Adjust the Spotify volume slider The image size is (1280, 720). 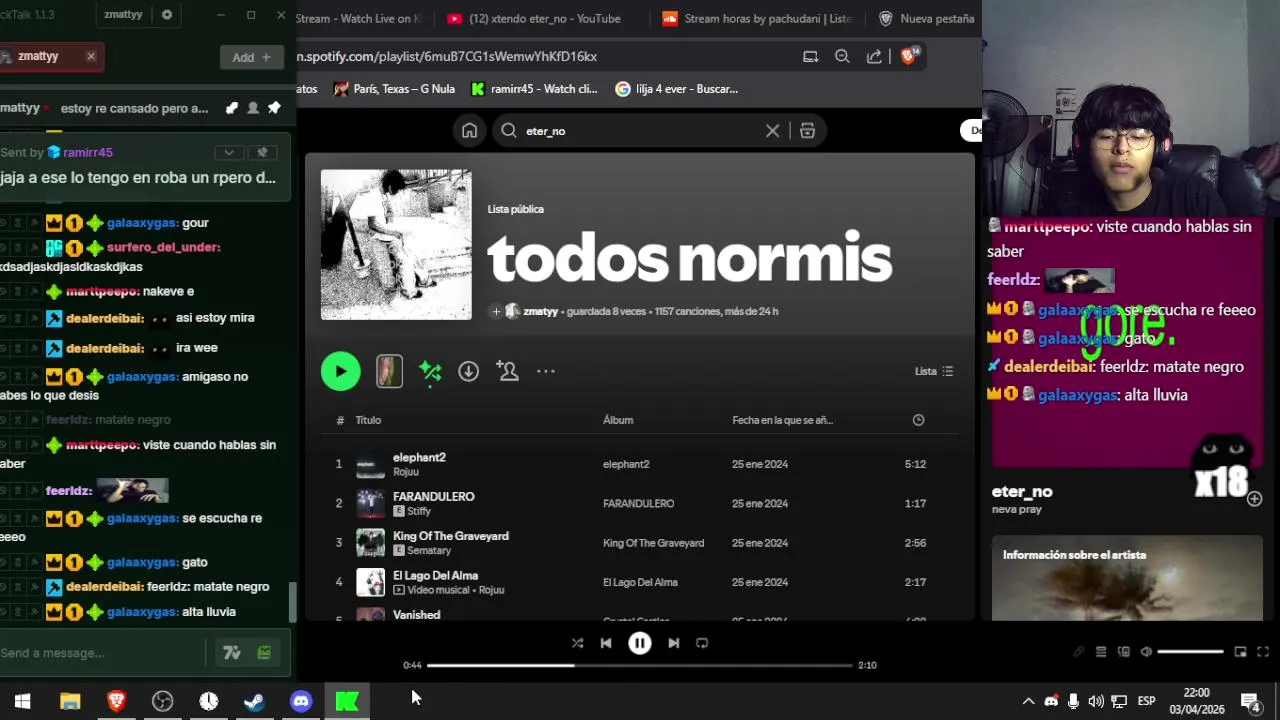point(1190,652)
